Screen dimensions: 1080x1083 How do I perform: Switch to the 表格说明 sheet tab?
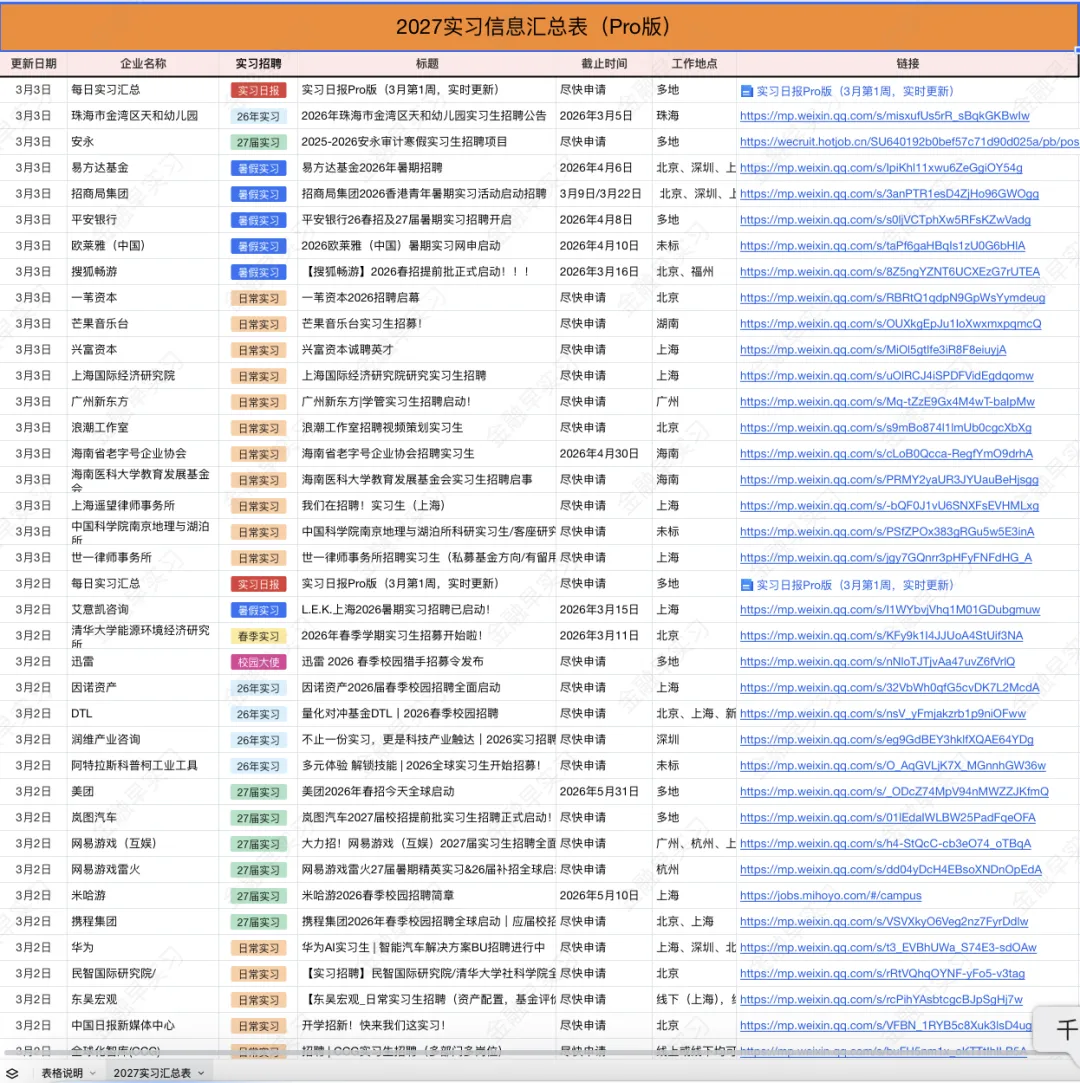[62, 1072]
